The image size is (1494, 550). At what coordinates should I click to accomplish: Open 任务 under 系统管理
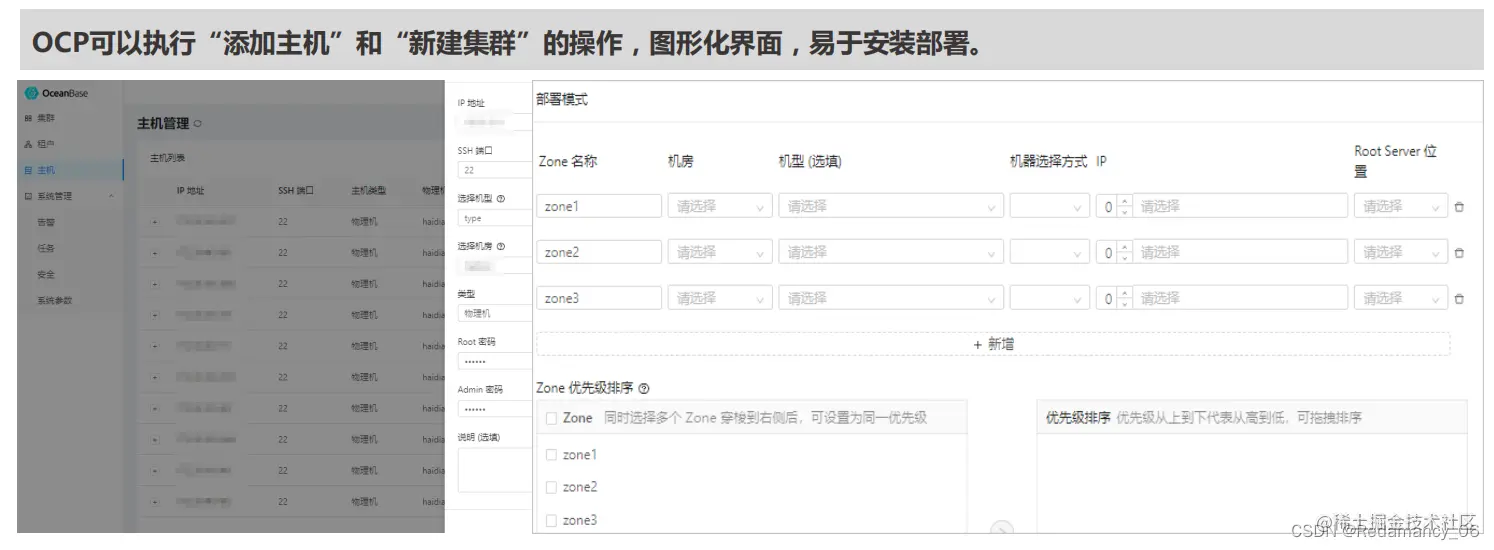[46, 248]
